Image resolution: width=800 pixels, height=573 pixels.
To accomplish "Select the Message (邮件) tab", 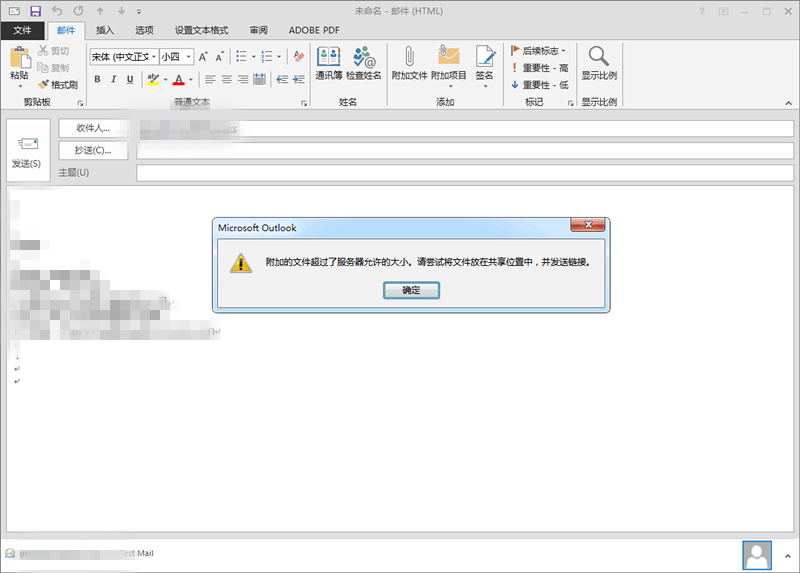I will (66, 30).
